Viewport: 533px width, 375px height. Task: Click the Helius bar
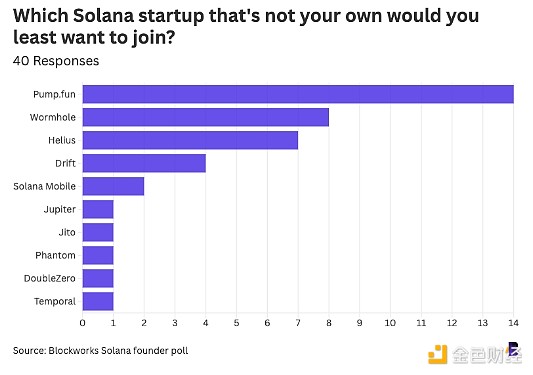click(x=190, y=140)
